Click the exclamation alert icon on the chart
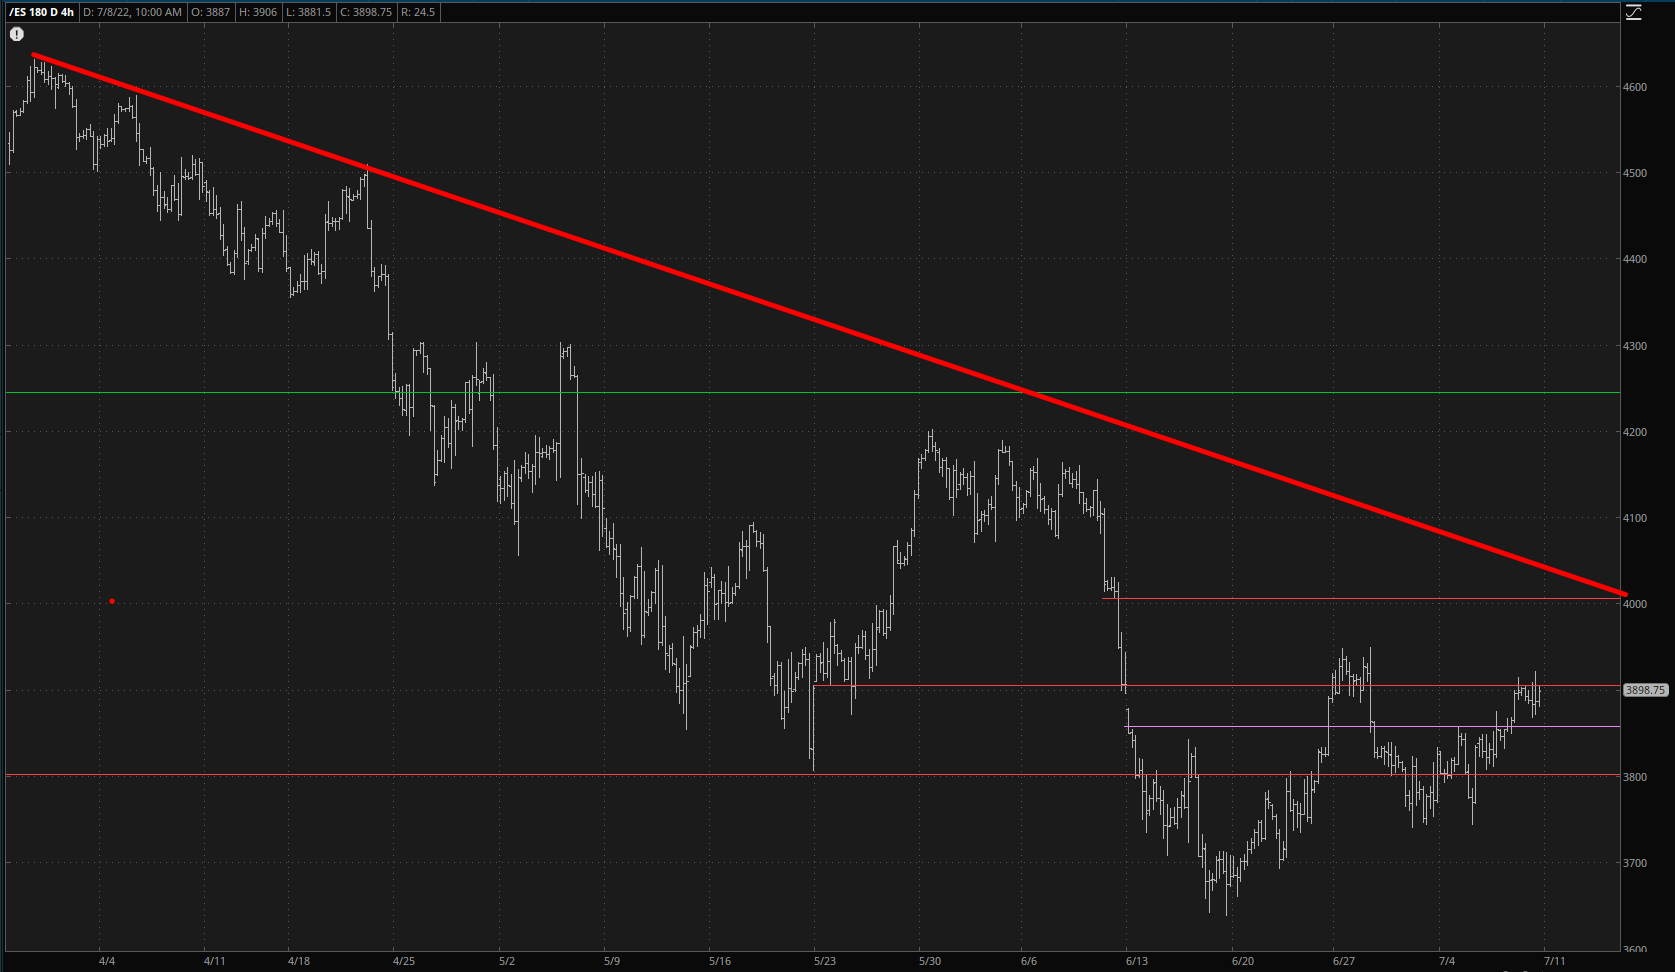Viewport: 1675px width, 972px height. (17, 34)
